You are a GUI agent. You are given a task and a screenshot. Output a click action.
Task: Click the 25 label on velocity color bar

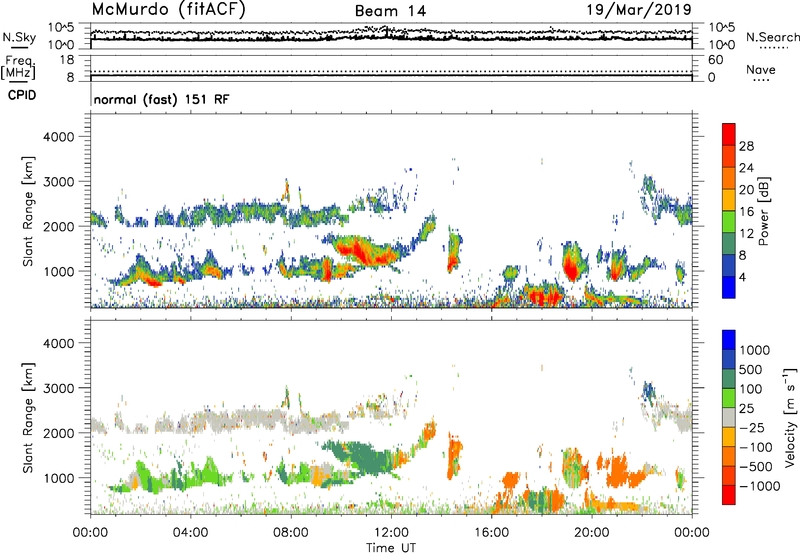click(746, 409)
